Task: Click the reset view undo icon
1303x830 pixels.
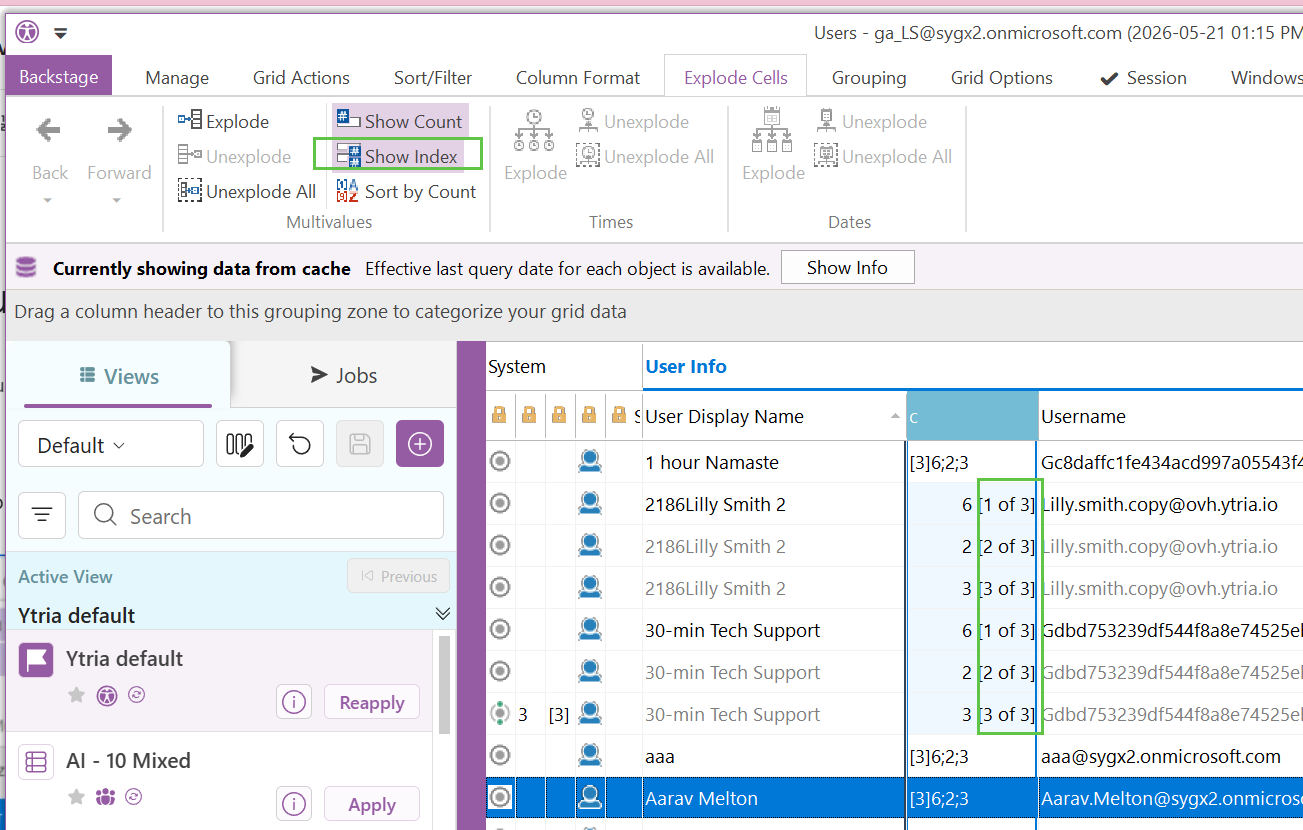Action: pos(300,444)
